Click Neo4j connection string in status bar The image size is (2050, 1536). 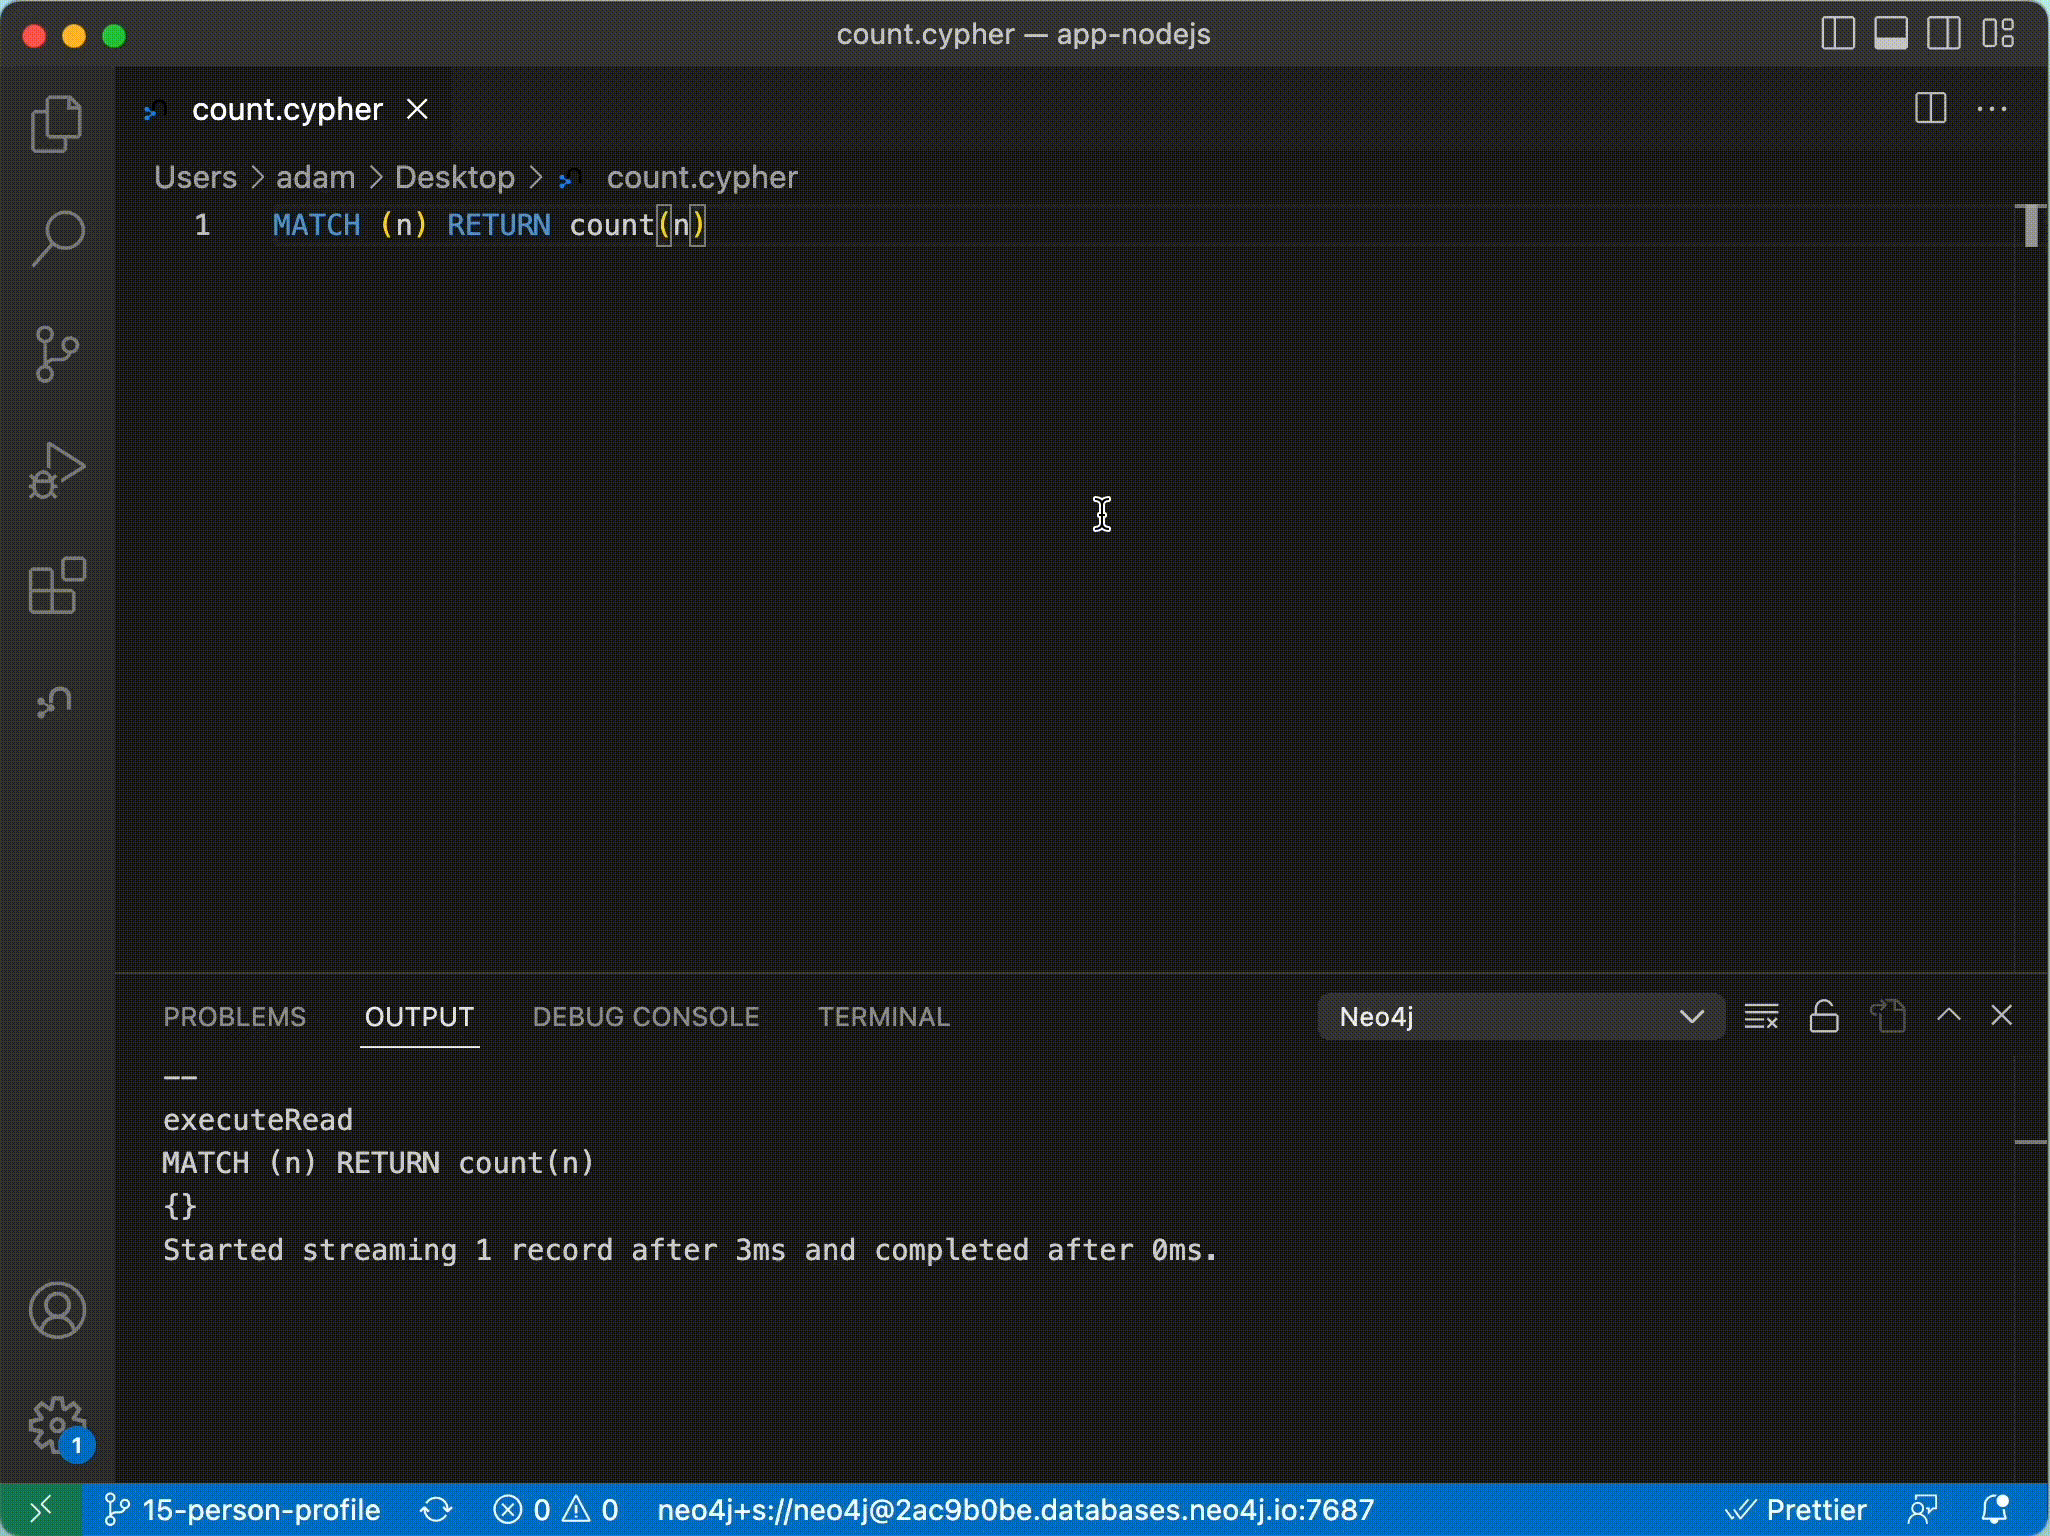1015,1509
